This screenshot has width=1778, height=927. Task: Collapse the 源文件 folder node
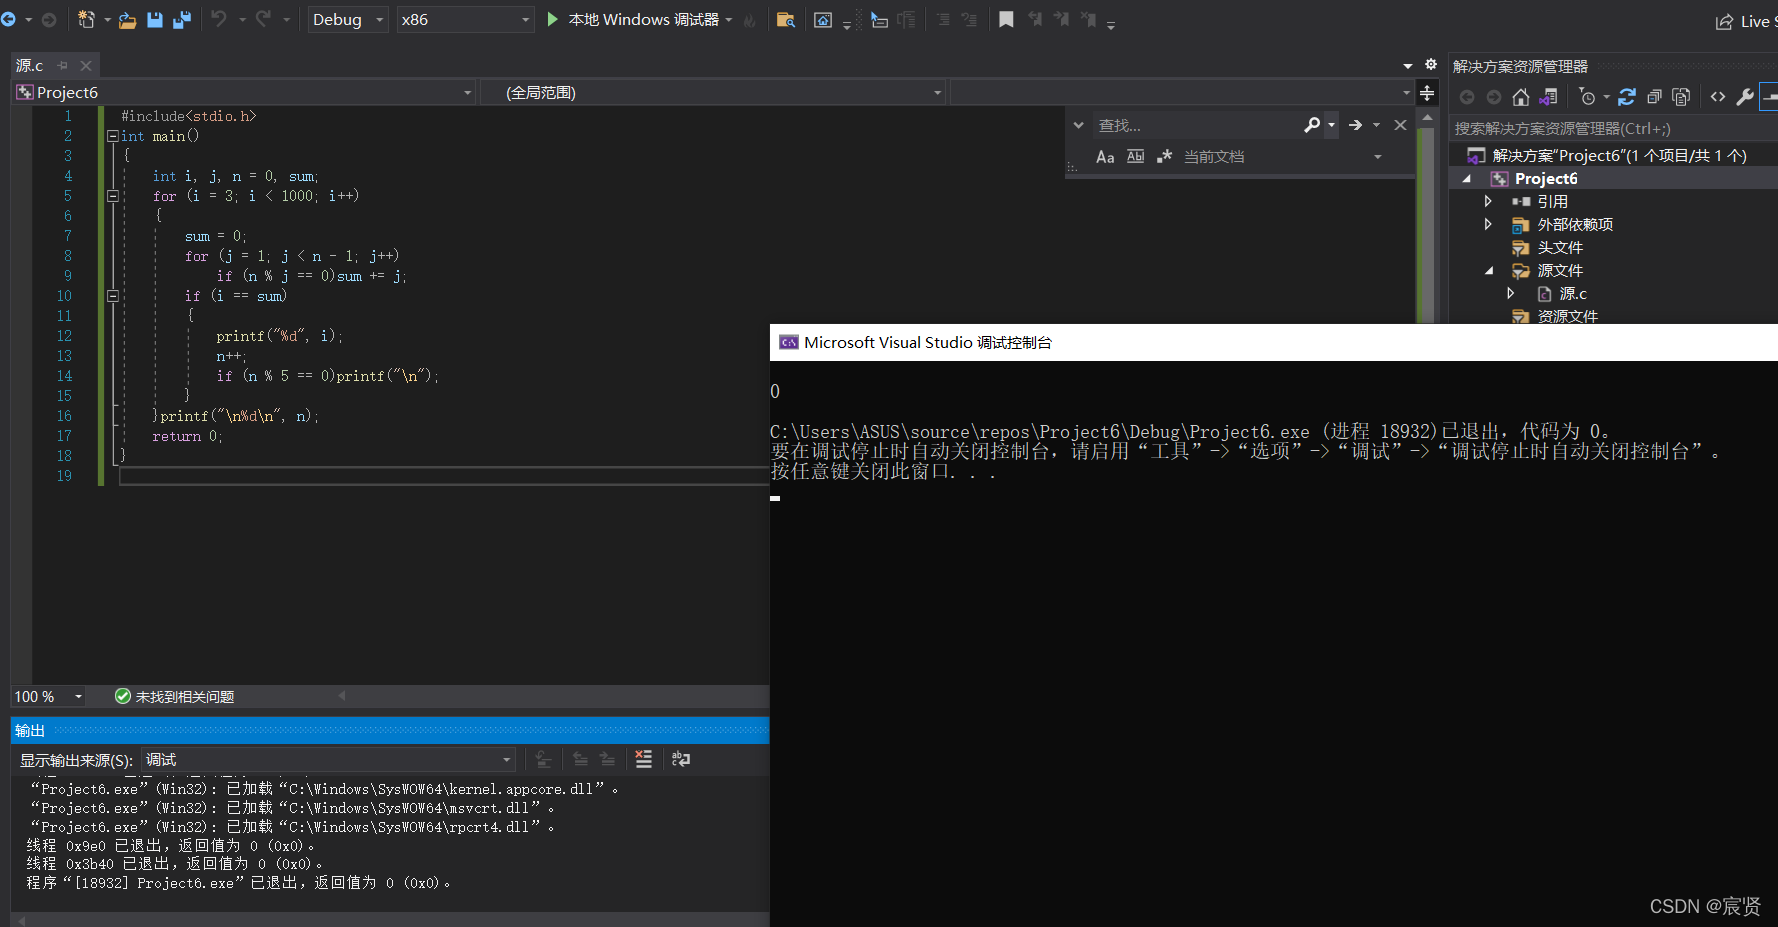click(x=1488, y=270)
